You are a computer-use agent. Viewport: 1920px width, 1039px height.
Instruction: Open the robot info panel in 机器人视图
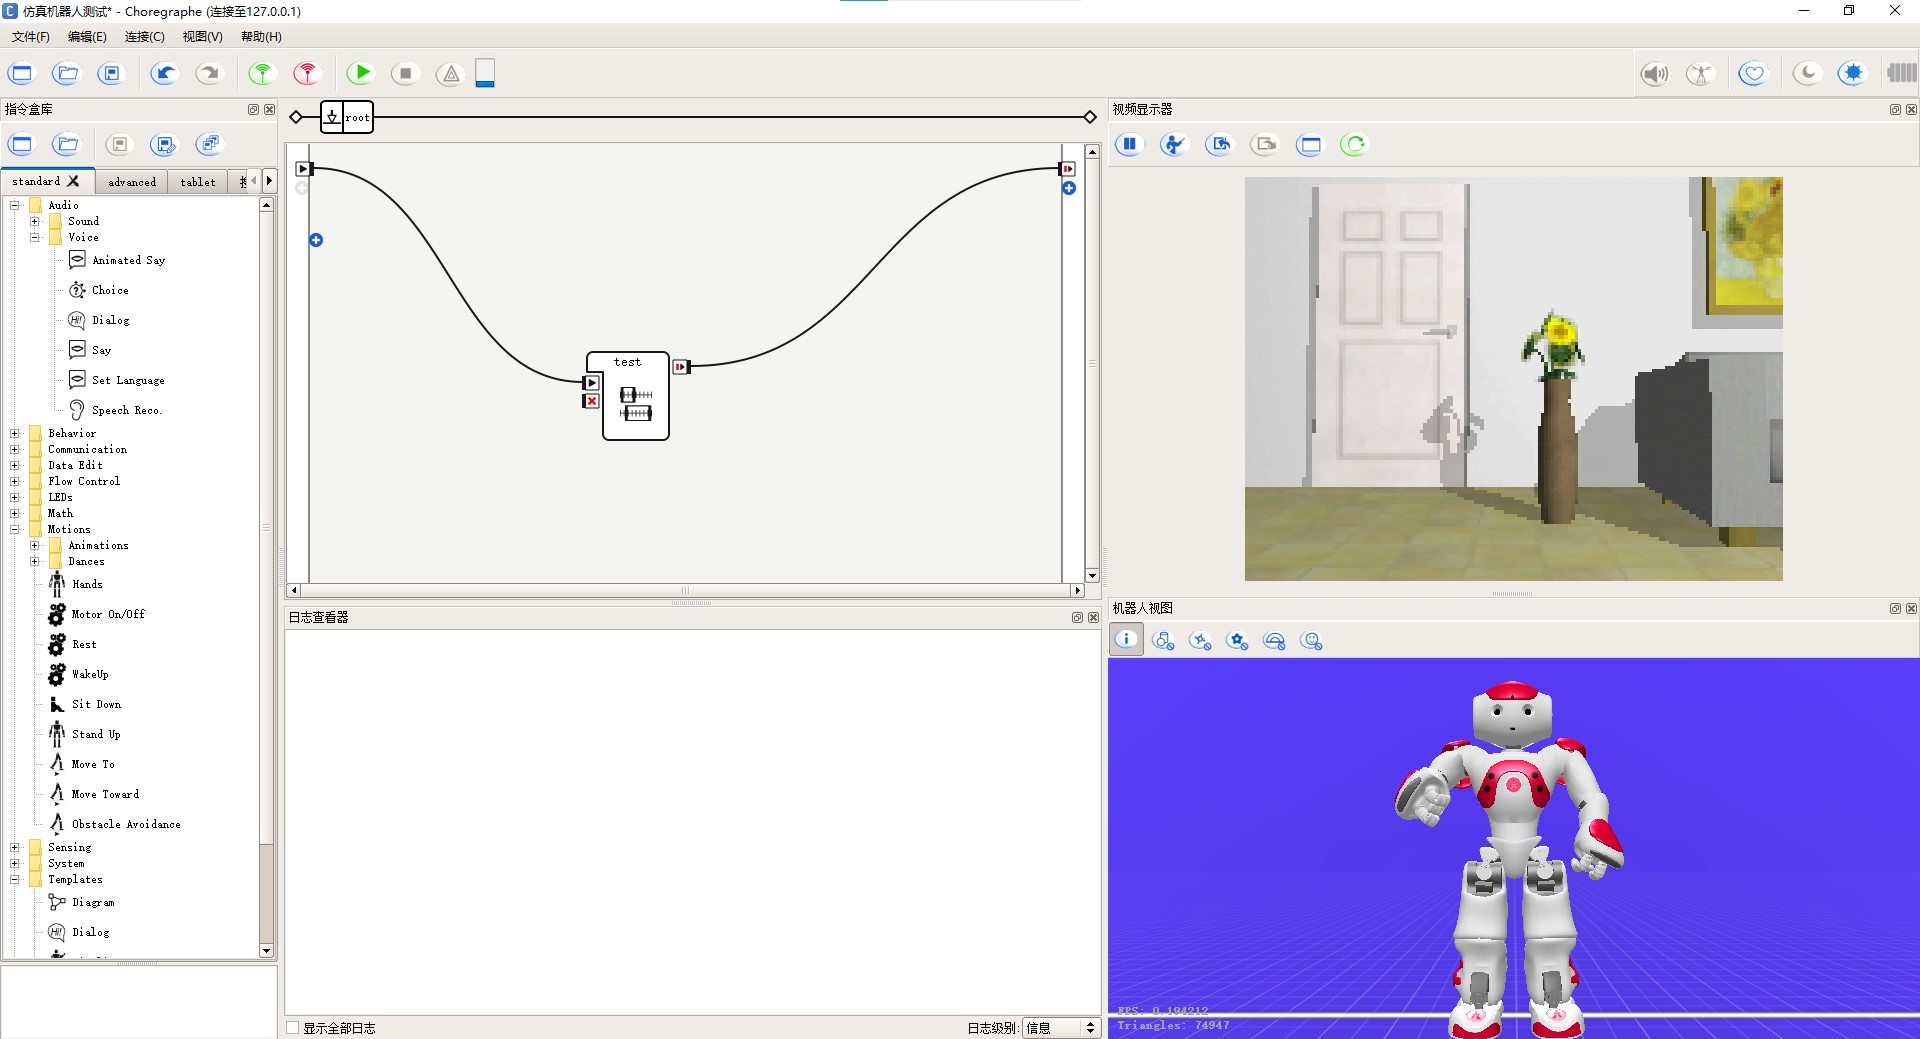point(1126,640)
